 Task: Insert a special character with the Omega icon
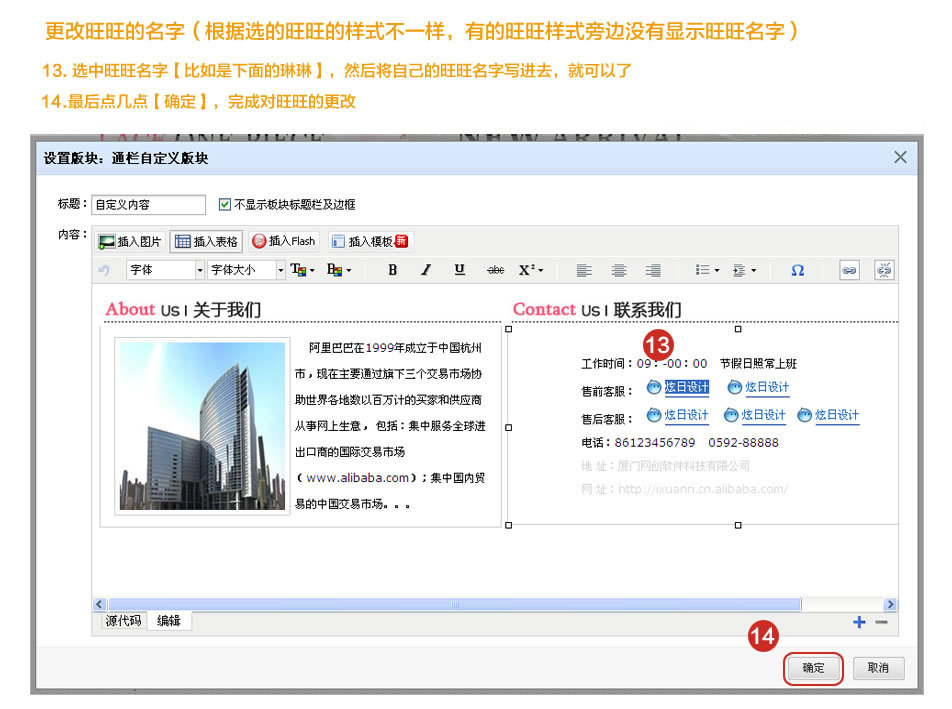pyautogui.click(x=797, y=270)
